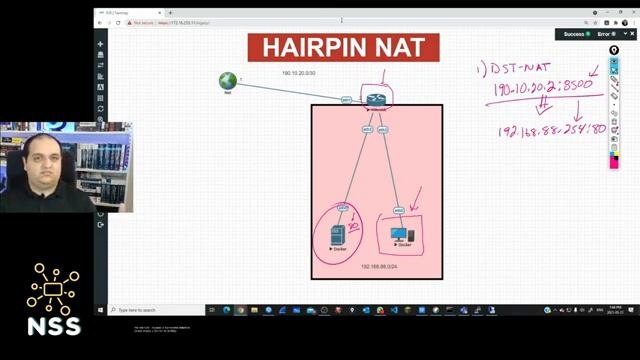The height and width of the screenshot is (360, 640).
Task: Click the network swap arrows sidebar icon
Action: [100, 65]
